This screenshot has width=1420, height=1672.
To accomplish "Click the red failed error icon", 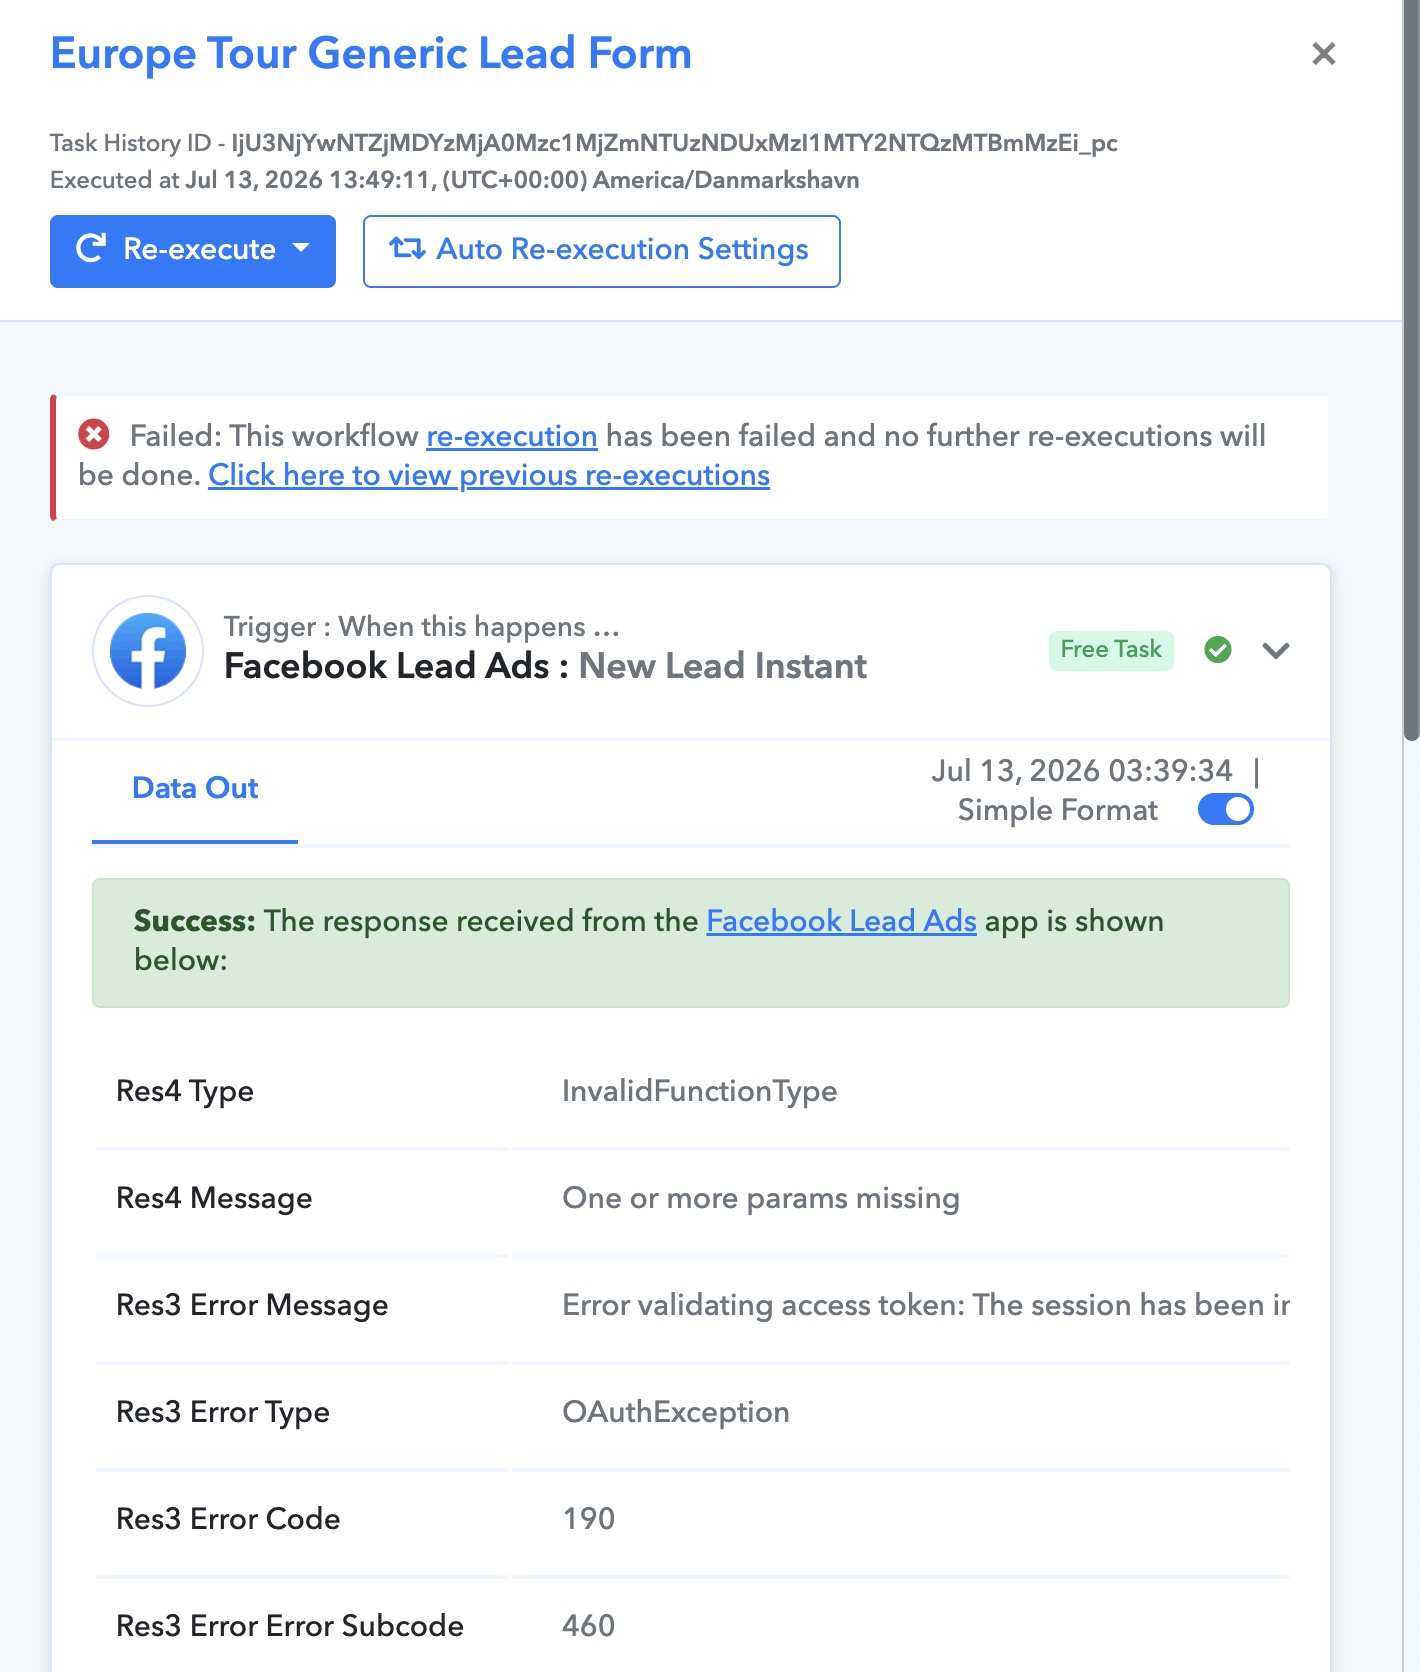I will point(94,435).
